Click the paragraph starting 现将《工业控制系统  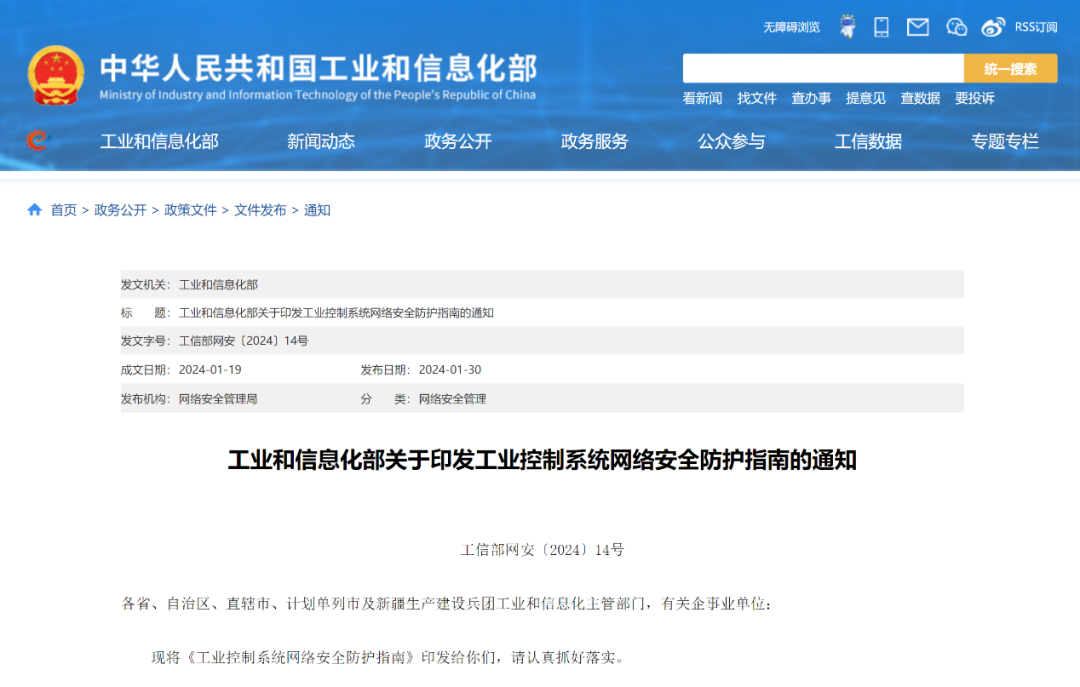(x=388, y=657)
